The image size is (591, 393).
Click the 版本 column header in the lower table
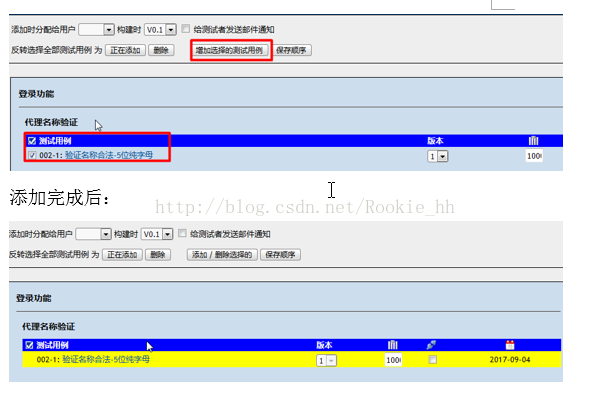point(325,345)
